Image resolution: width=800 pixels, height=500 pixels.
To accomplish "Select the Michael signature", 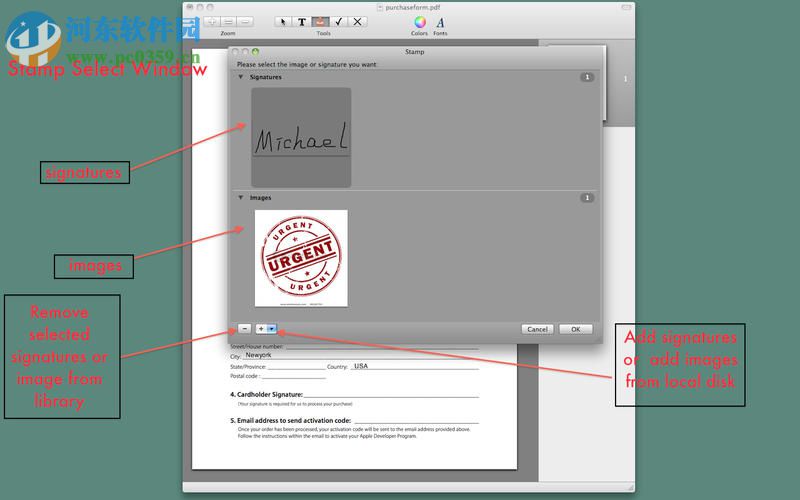I will (301, 137).
